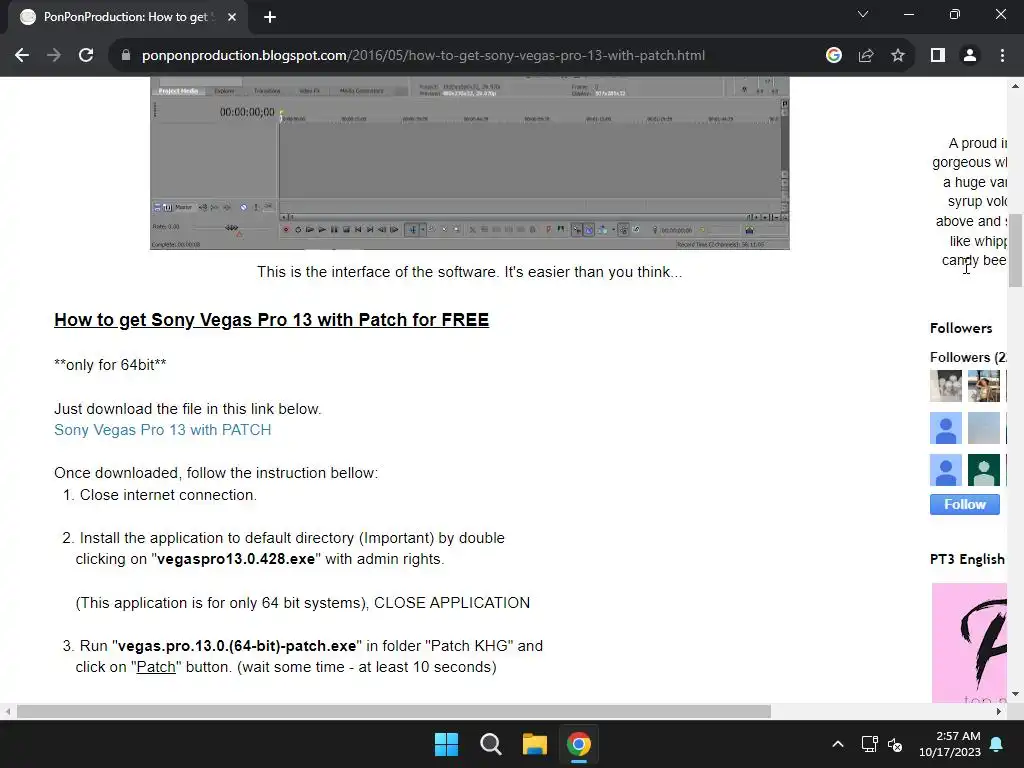The image size is (1024, 768).
Task: Click the Followers section heading
Action: tap(961, 328)
